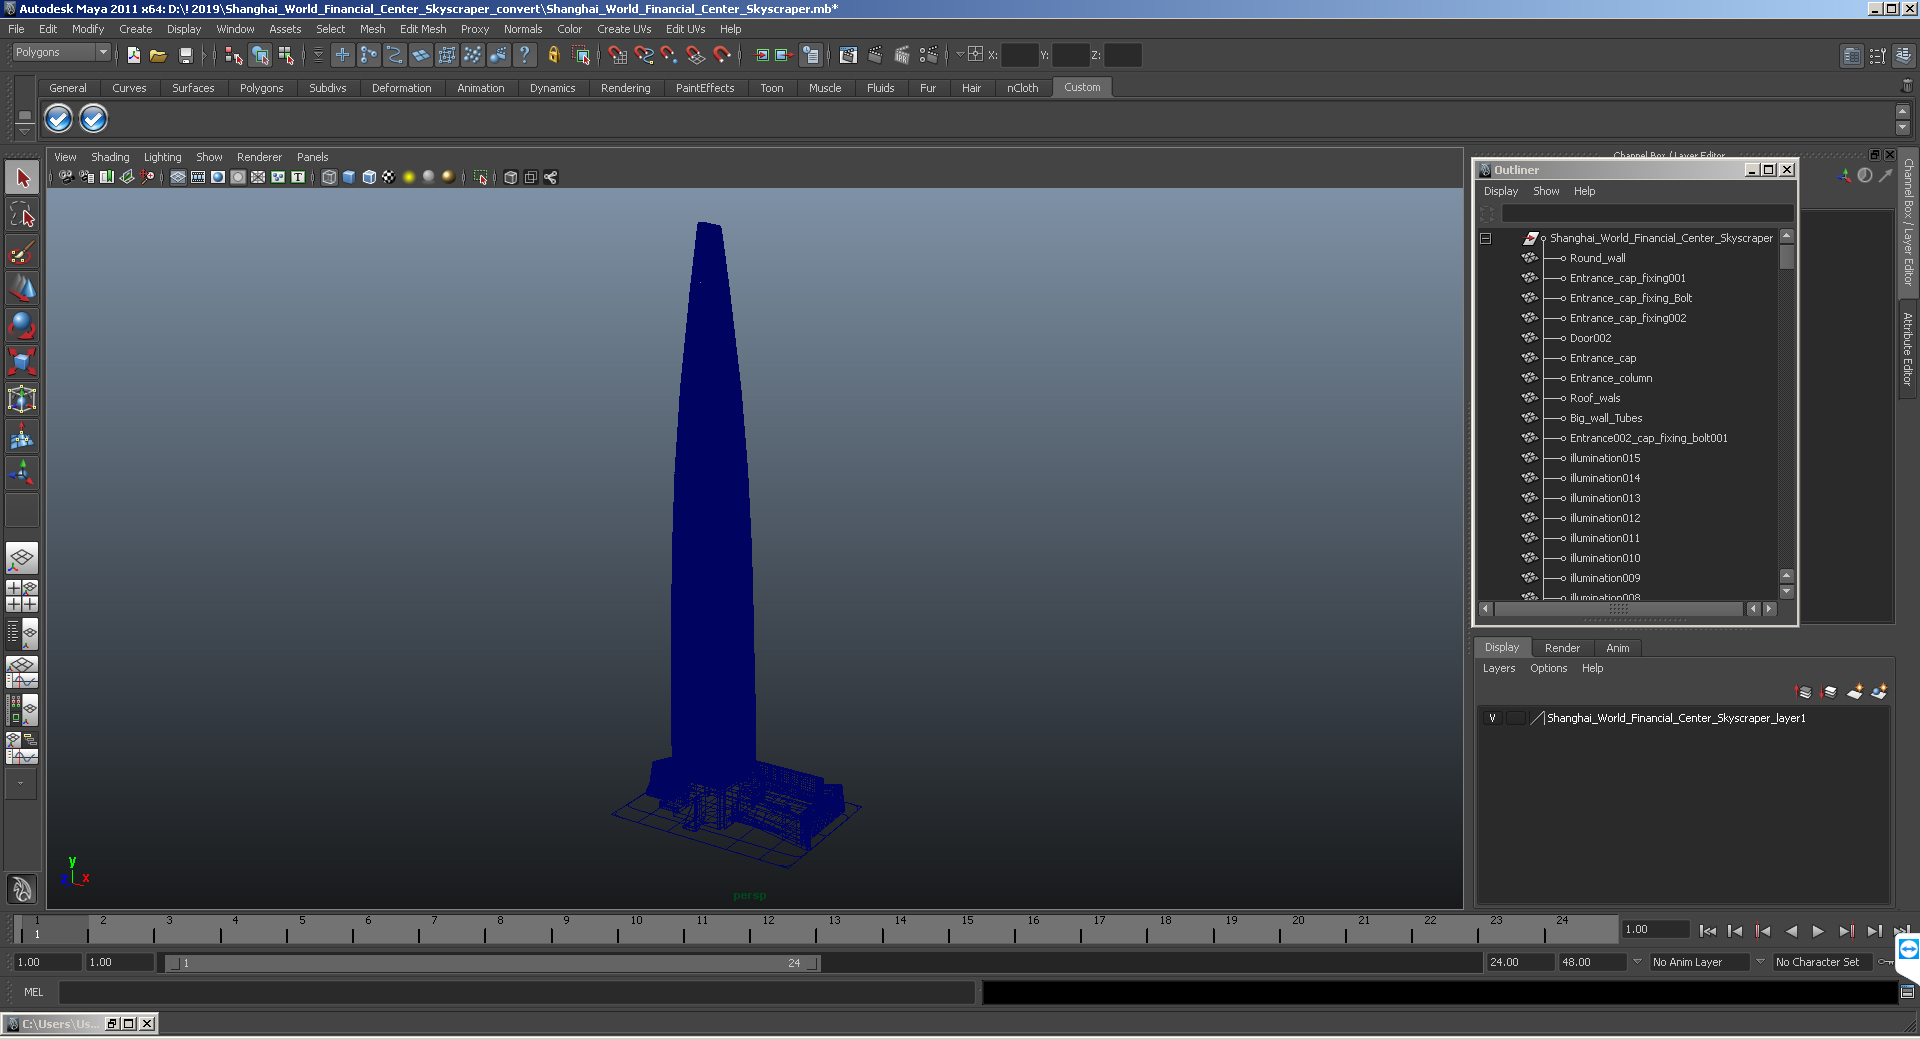This screenshot has width=1920, height=1040.
Task: Switch to four view layout
Action: pyautogui.click(x=22, y=596)
